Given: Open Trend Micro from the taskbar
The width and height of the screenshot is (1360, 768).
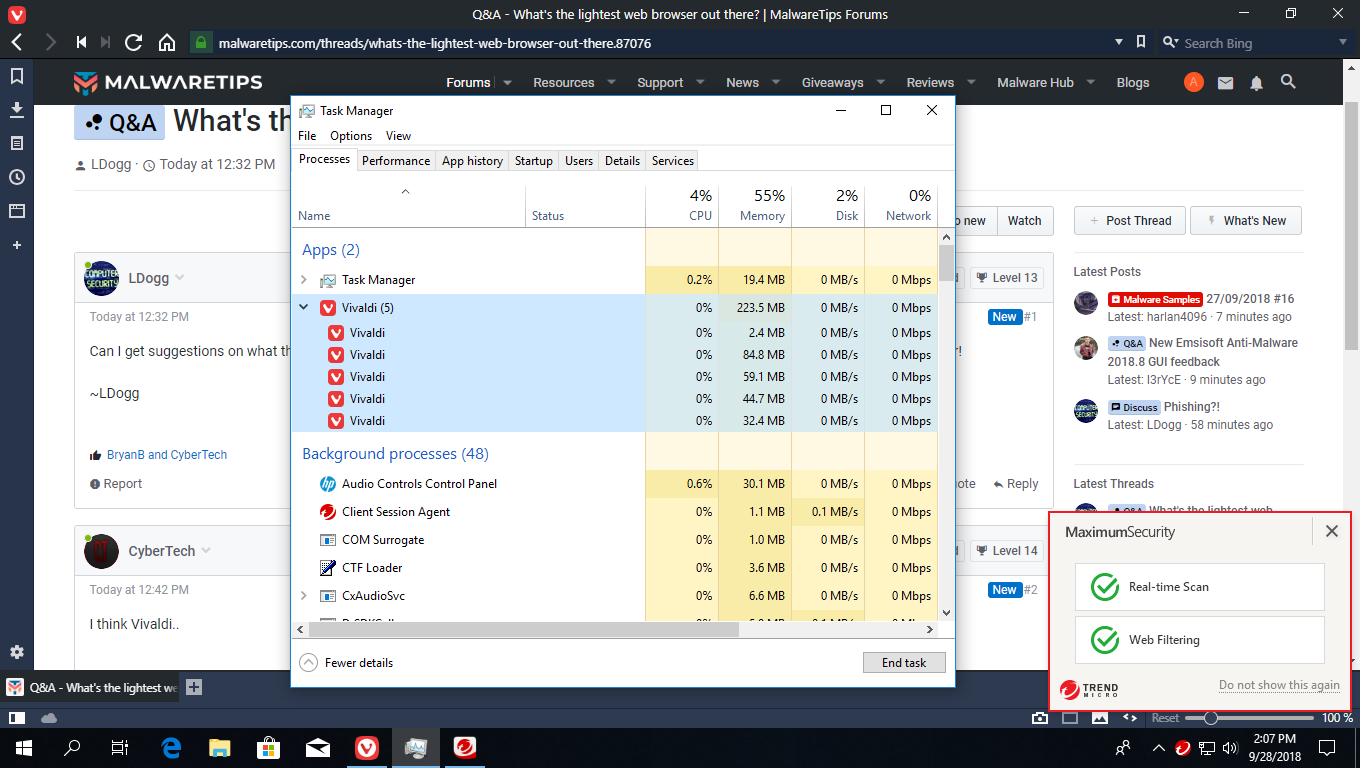Looking at the screenshot, I should pos(465,747).
